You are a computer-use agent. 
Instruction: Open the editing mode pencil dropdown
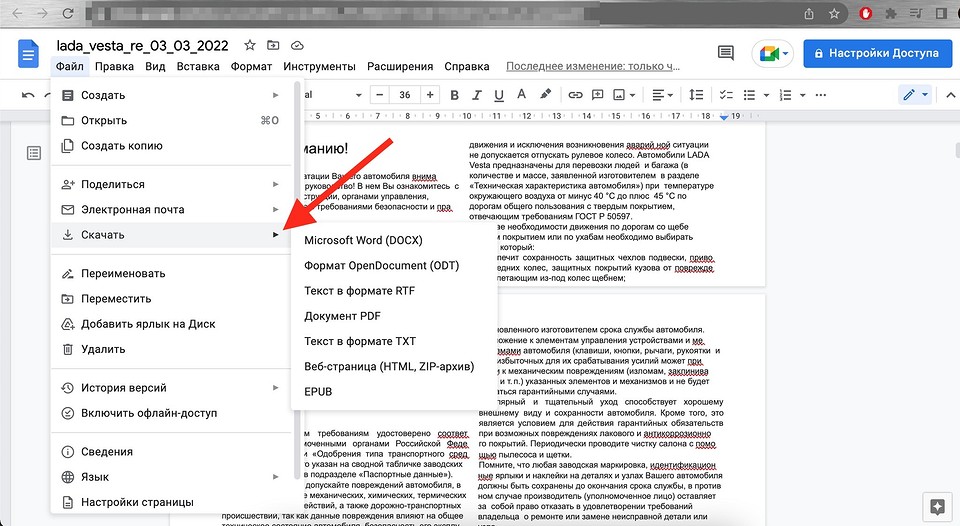(915, 95)
